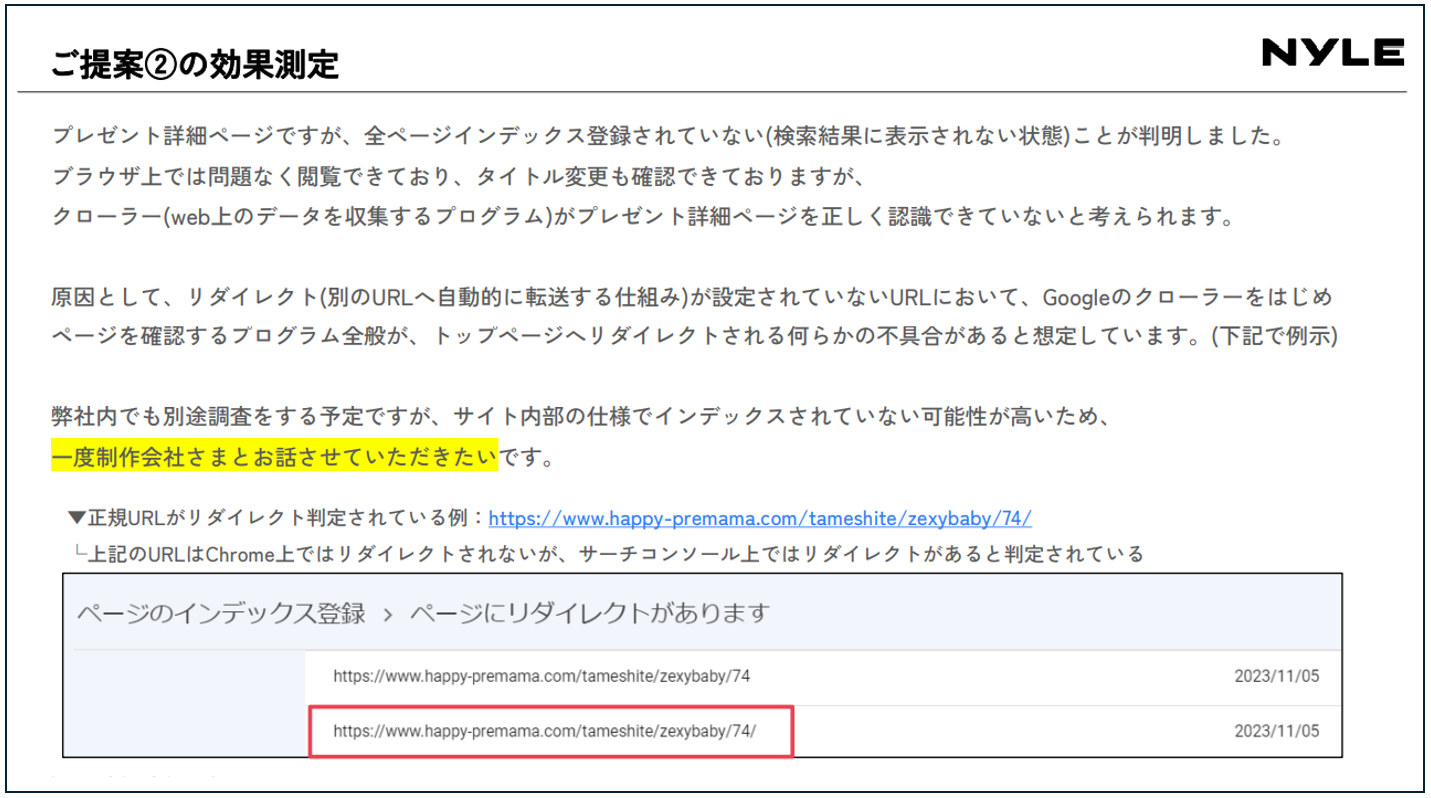This screenshot has height=798, width=1431.
Task: Click the line starting '原因として、リダイレクト'
Action: (x=692, y=297)
